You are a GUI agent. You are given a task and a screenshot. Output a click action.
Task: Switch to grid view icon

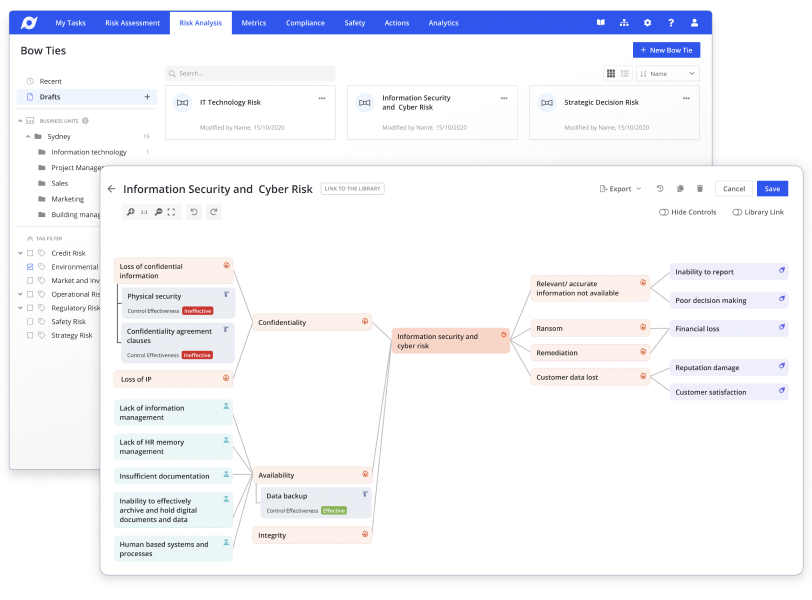pos(611,74)
